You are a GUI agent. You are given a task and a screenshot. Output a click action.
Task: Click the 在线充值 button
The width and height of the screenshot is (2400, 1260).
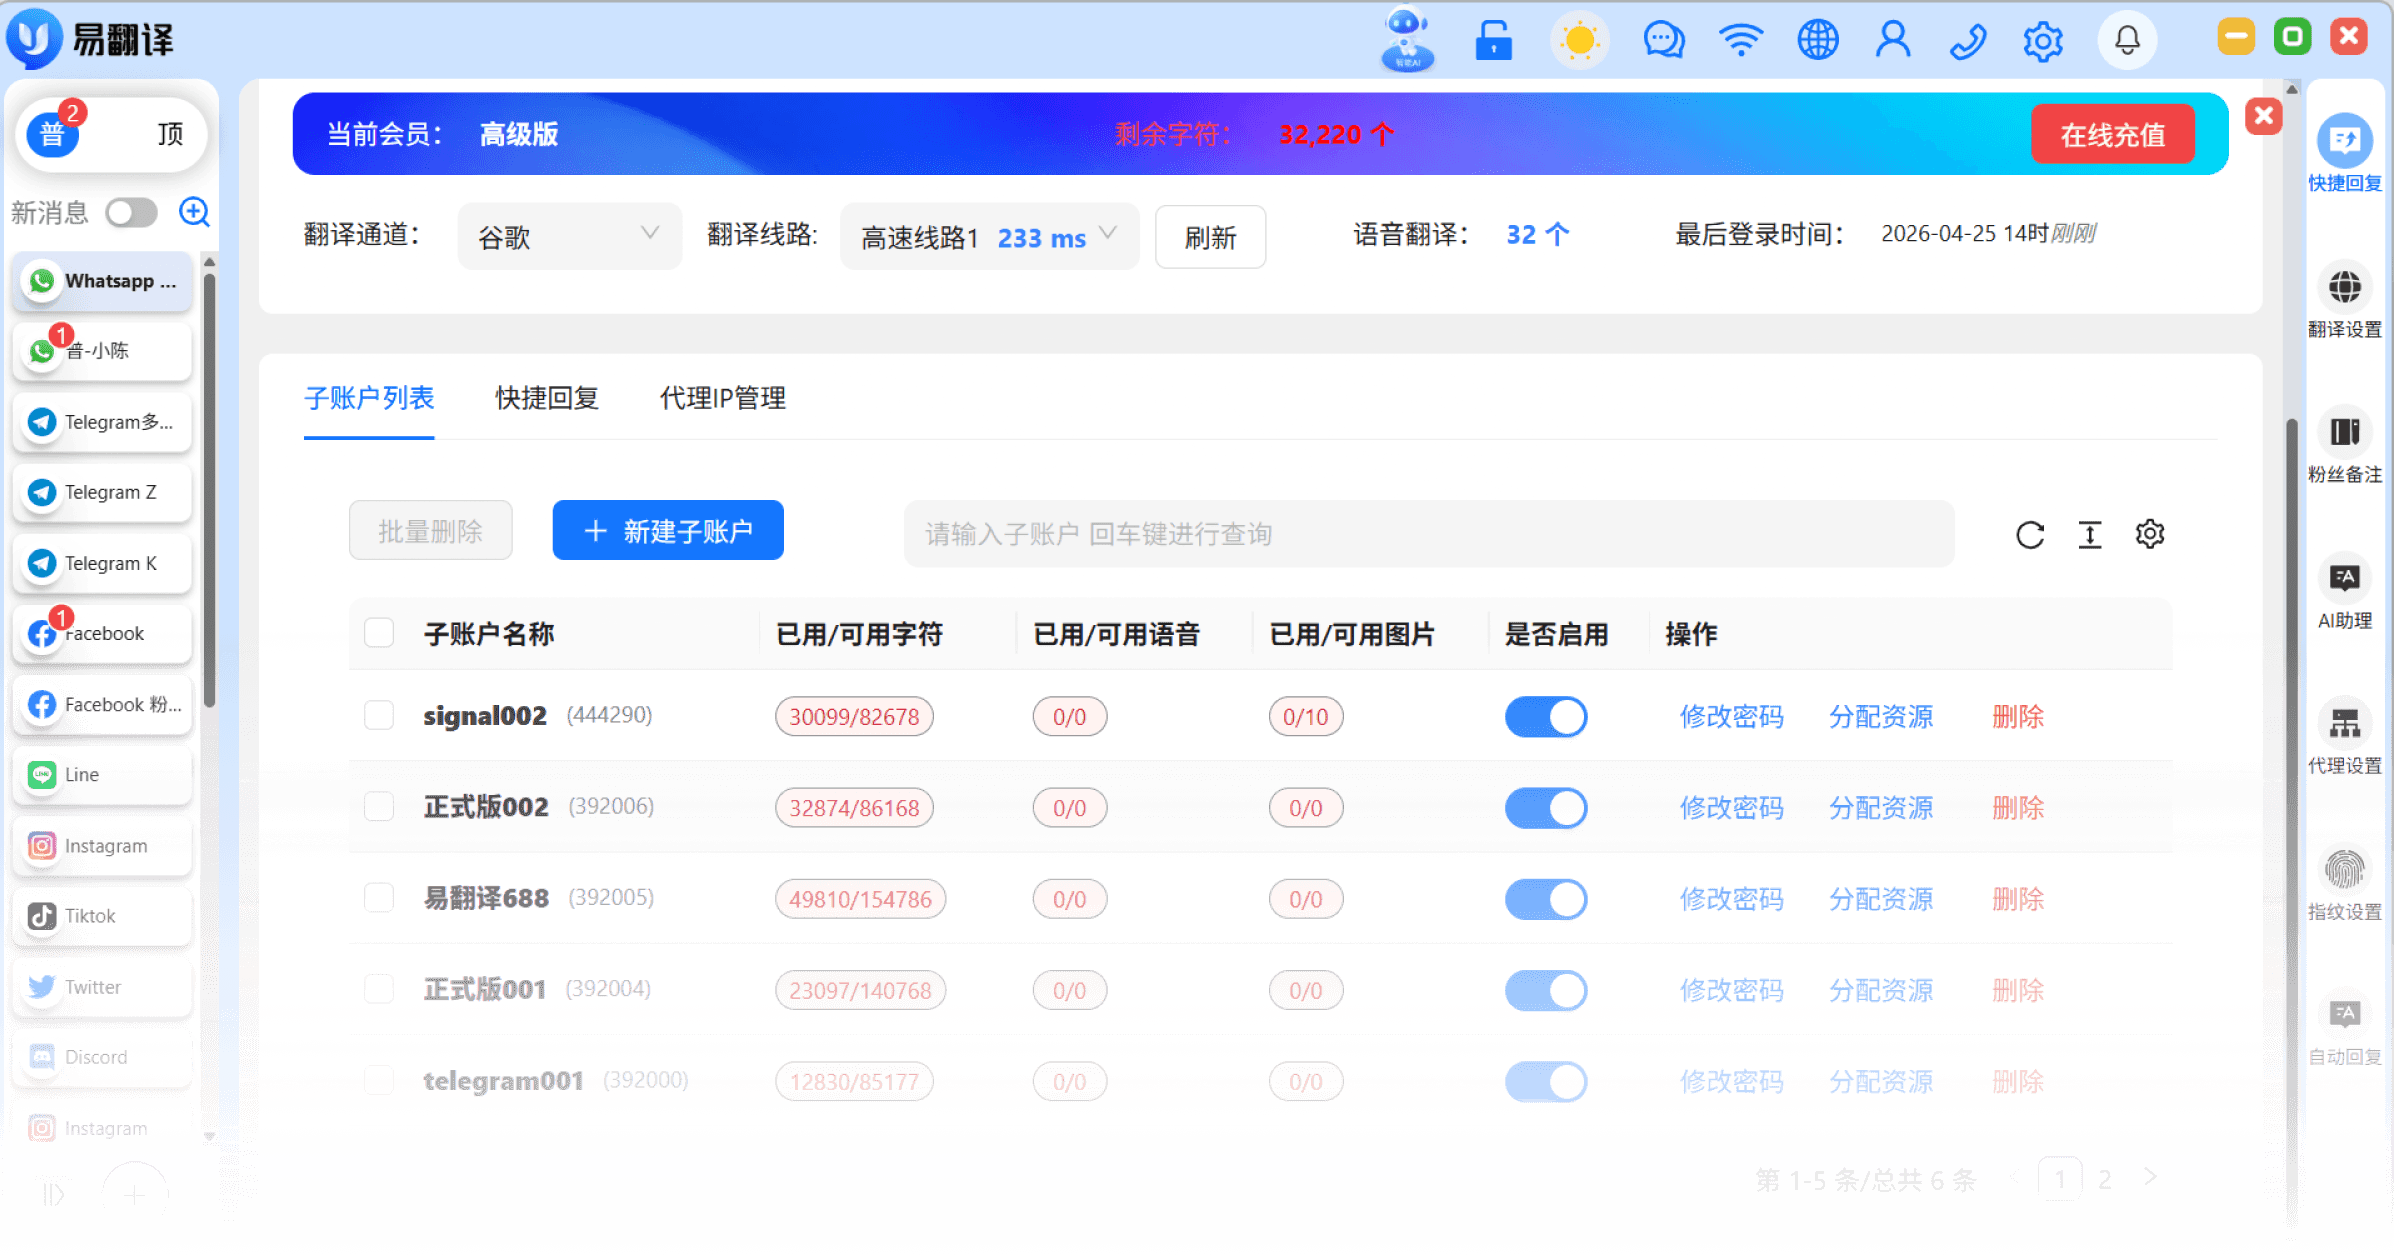click(2113, 135)
